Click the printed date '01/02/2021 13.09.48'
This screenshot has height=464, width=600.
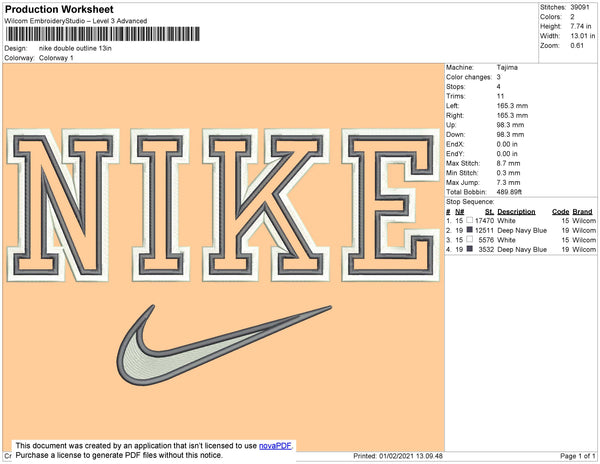(411, 456)
